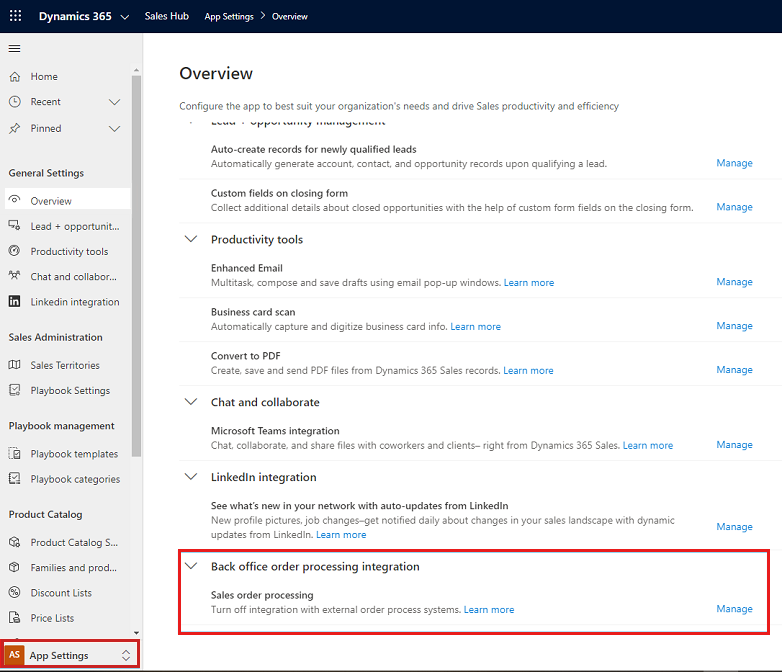Click the Sales Territories map icon
The image size is (782, 672).
tap(14, 365)
